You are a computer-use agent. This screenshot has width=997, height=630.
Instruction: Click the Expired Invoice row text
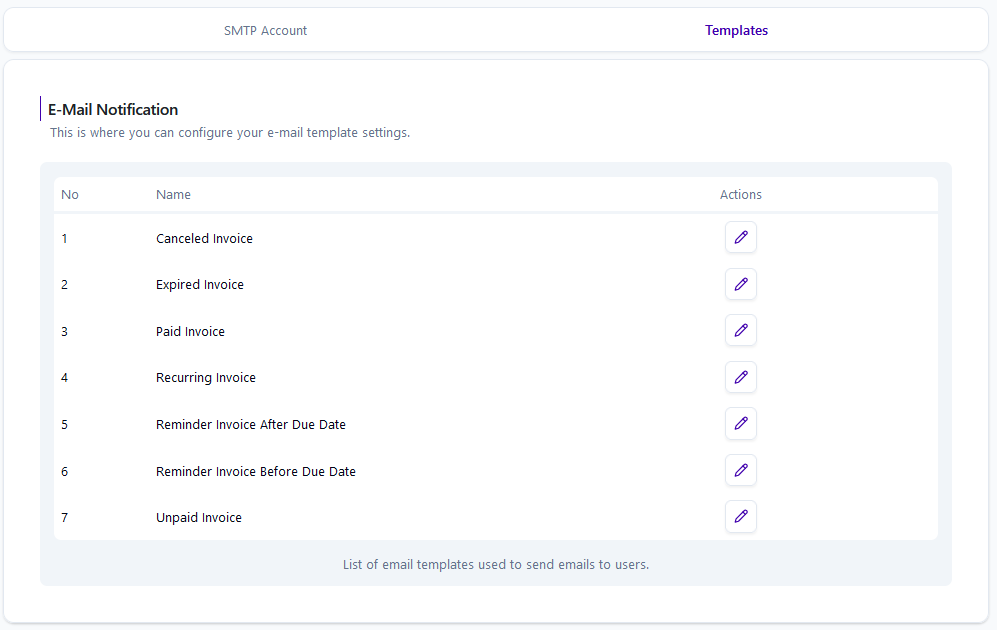[x=200, y=285]
